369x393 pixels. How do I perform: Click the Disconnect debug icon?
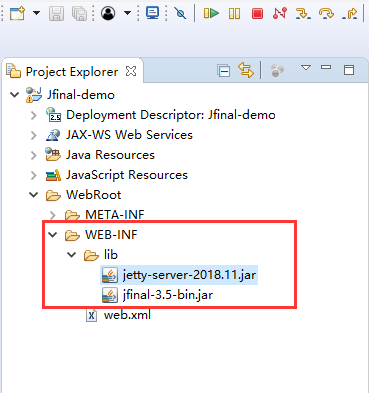coord(280,13)
